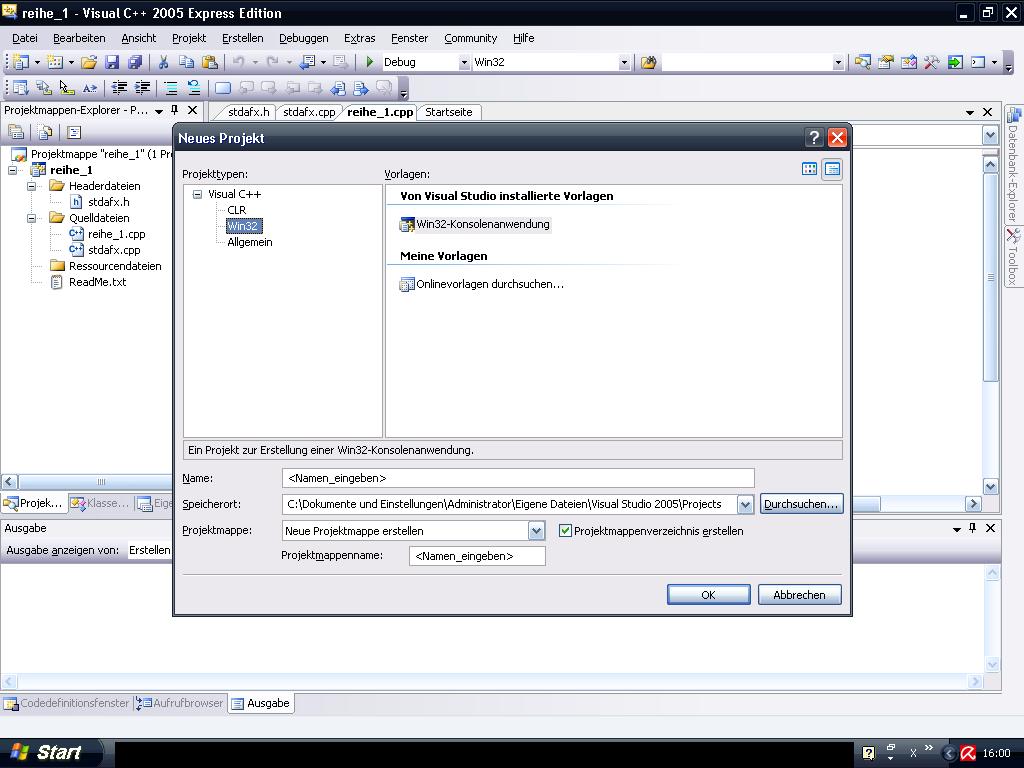Collapse the Headerdateien folder

(31, 186)
